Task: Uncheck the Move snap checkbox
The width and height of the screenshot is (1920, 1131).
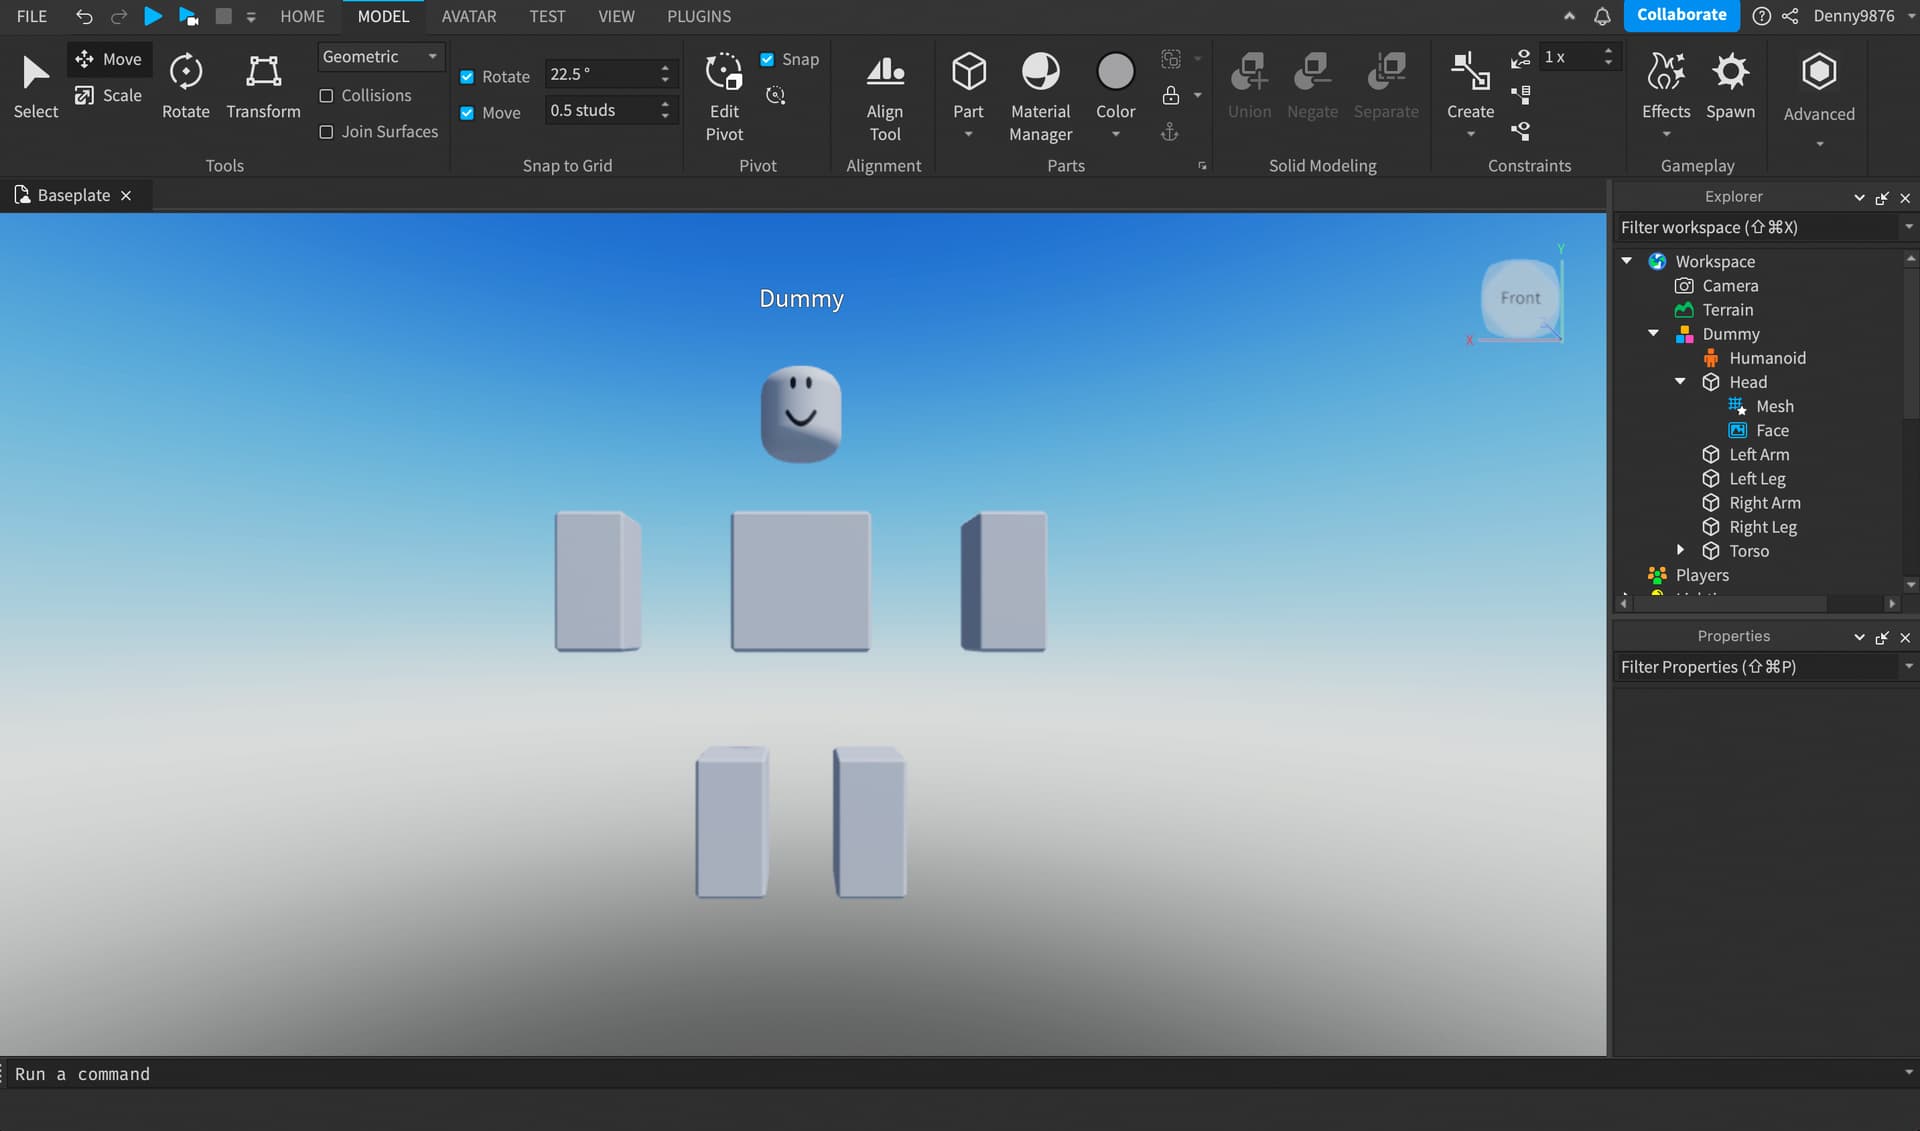Action: [x=467, y=113]
